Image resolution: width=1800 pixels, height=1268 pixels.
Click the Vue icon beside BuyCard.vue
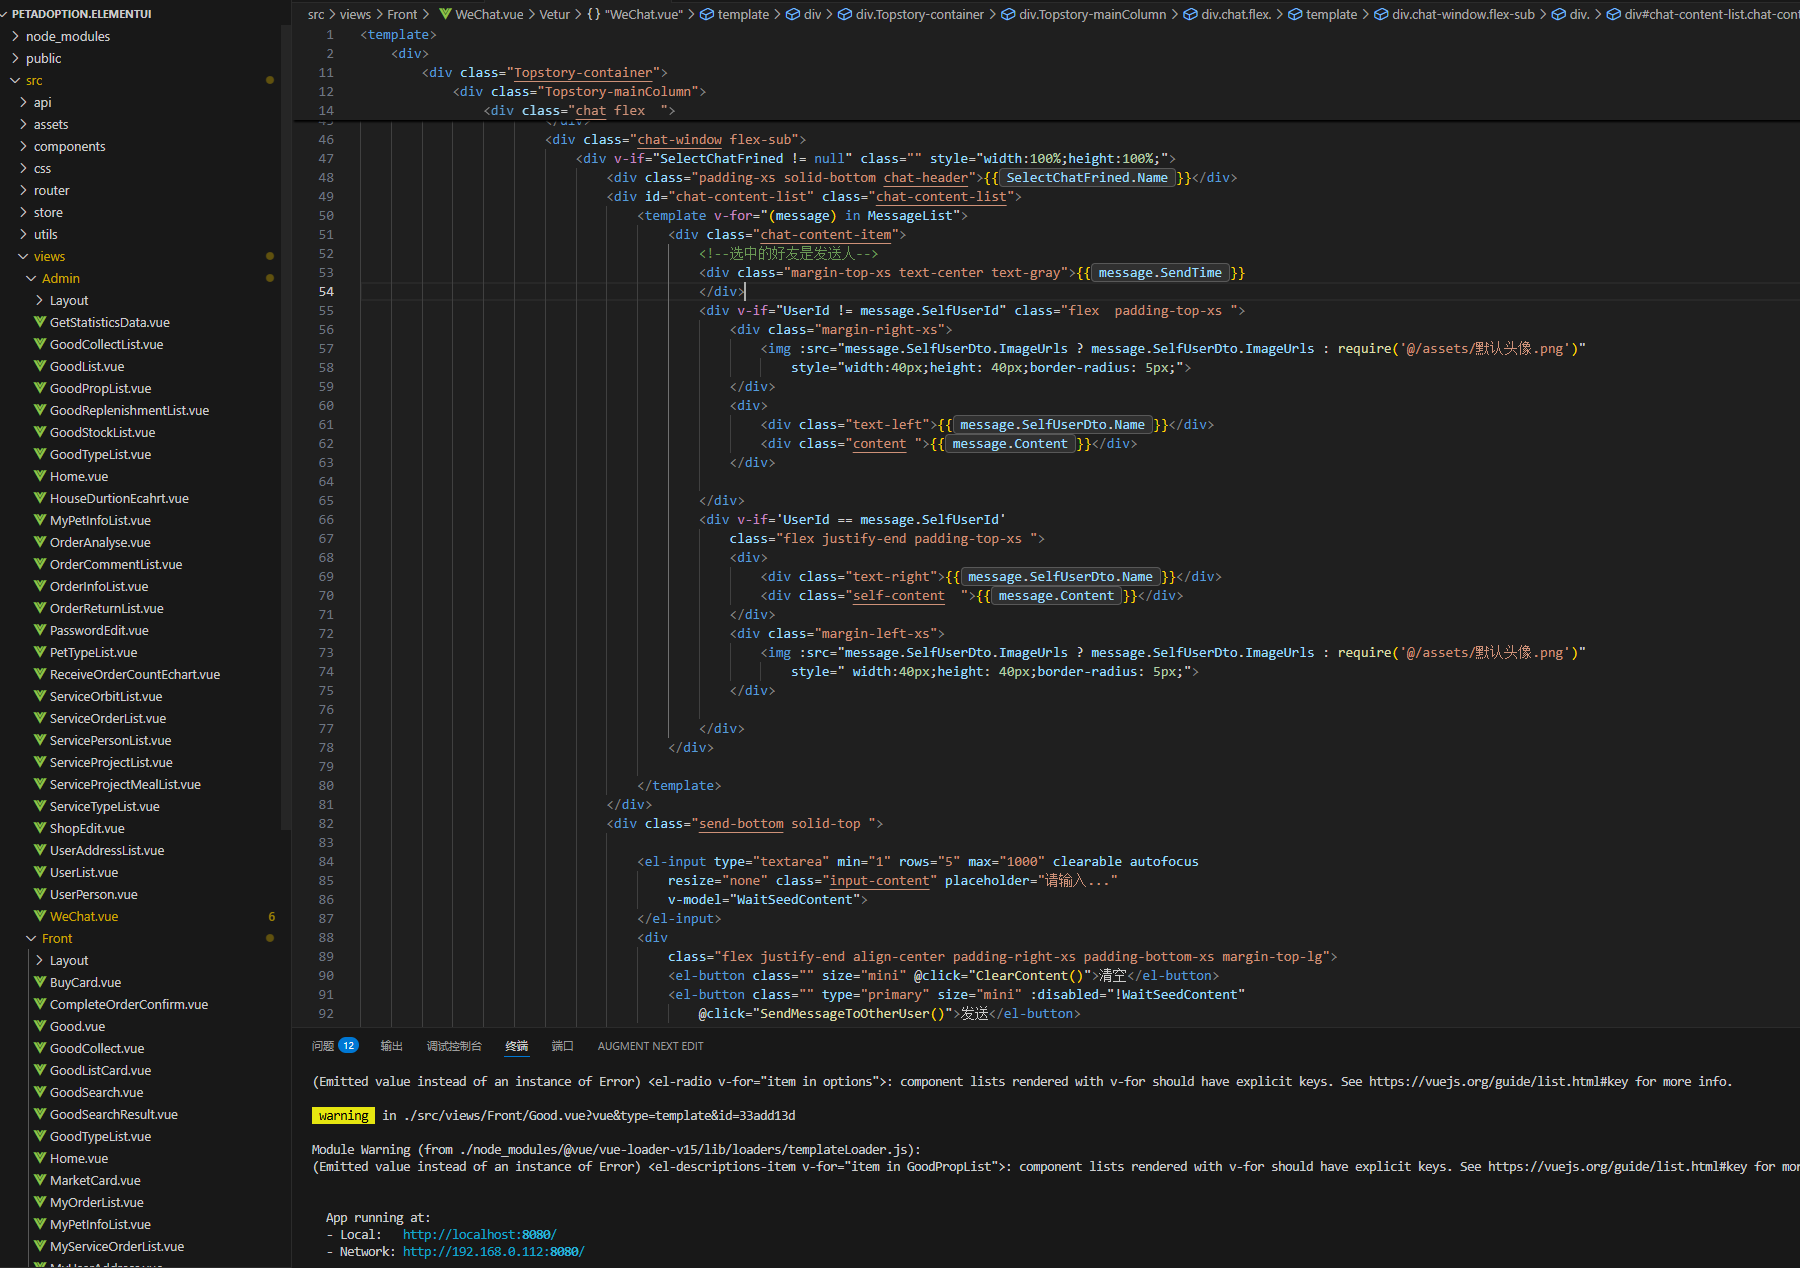click(40, 982)
